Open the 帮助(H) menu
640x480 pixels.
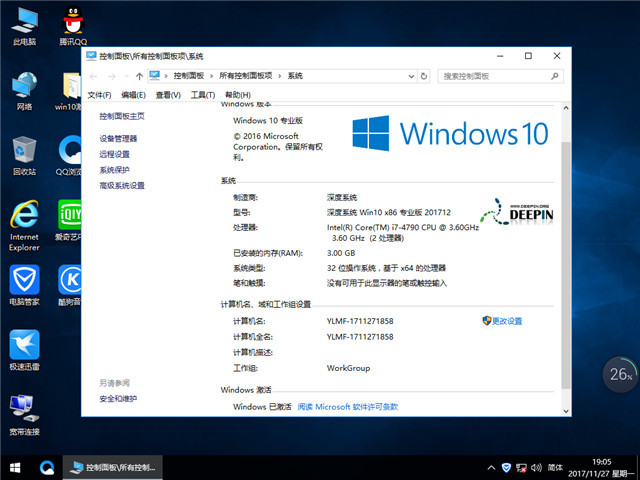(238, 95)
